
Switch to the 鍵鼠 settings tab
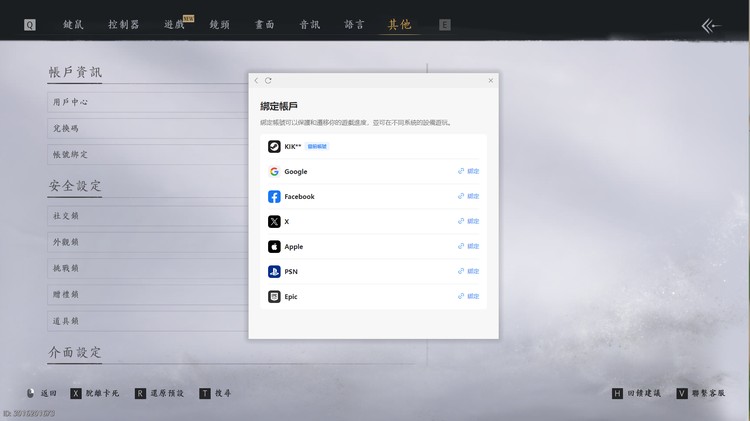tap(74, 24)
